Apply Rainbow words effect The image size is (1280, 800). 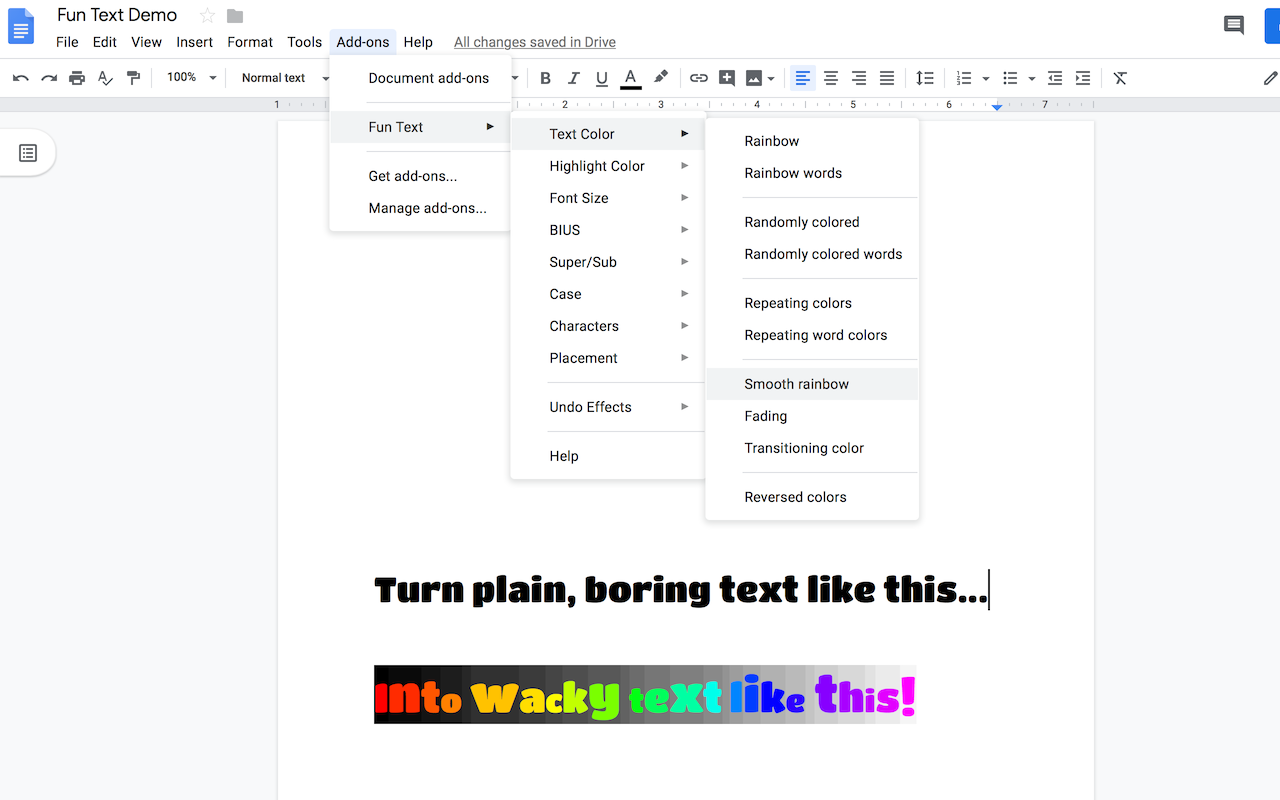point(812,173)
